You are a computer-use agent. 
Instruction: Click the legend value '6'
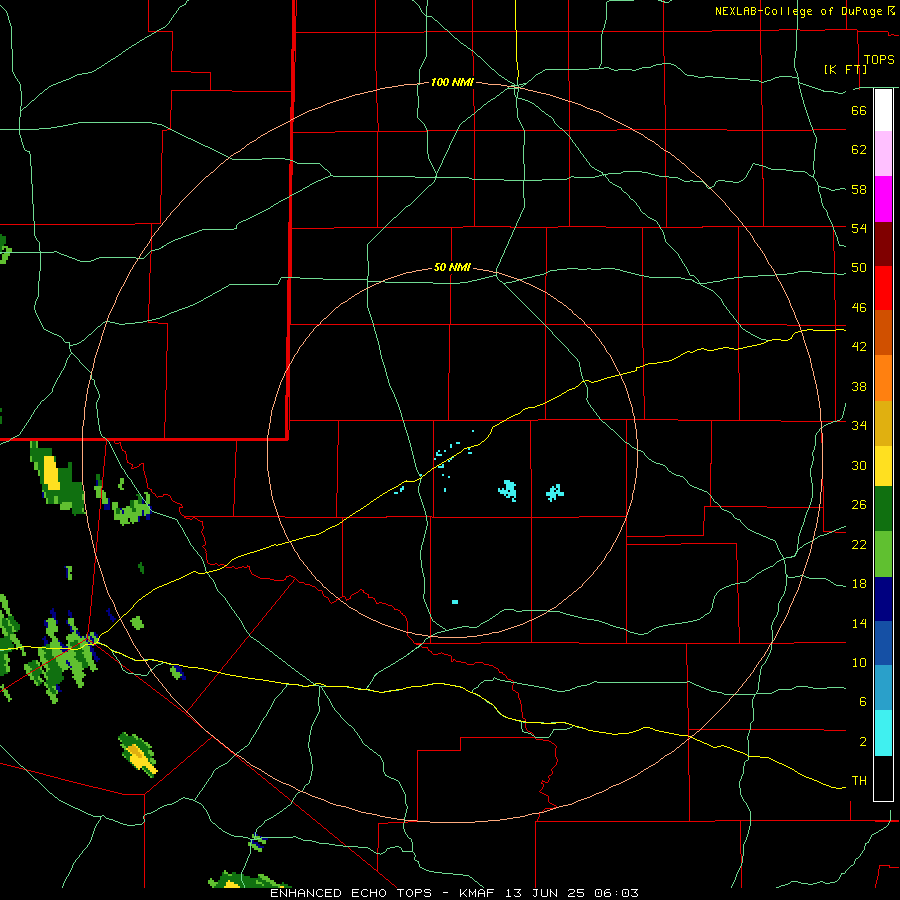point(863,702)
